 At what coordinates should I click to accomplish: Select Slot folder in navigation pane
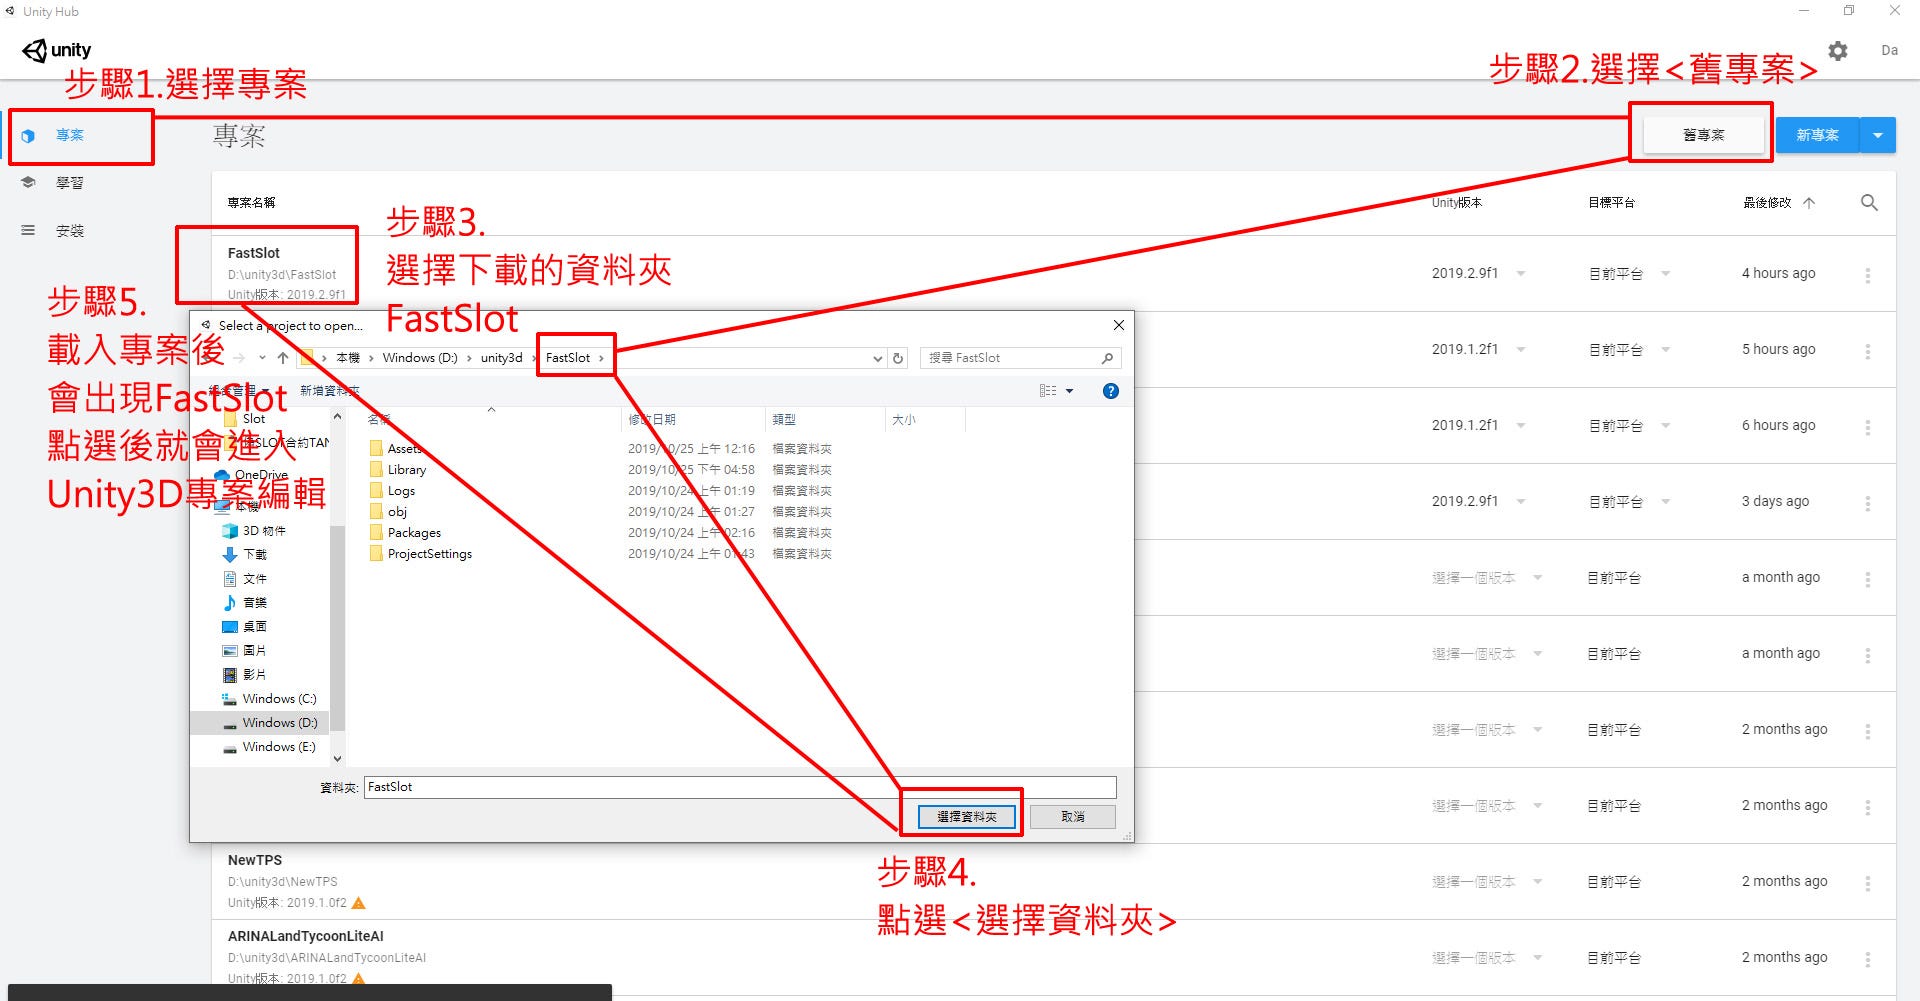254,419
